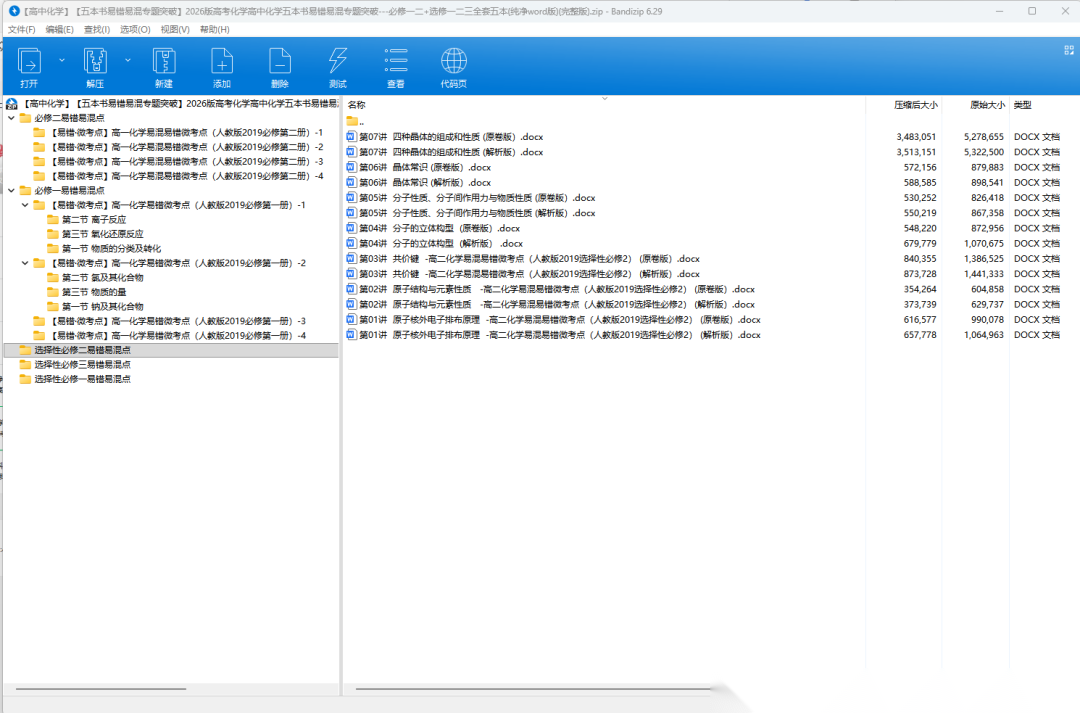Click the 解压 (Extract) toolbar icon
The image size is (1080, 713).
point(95,62)
